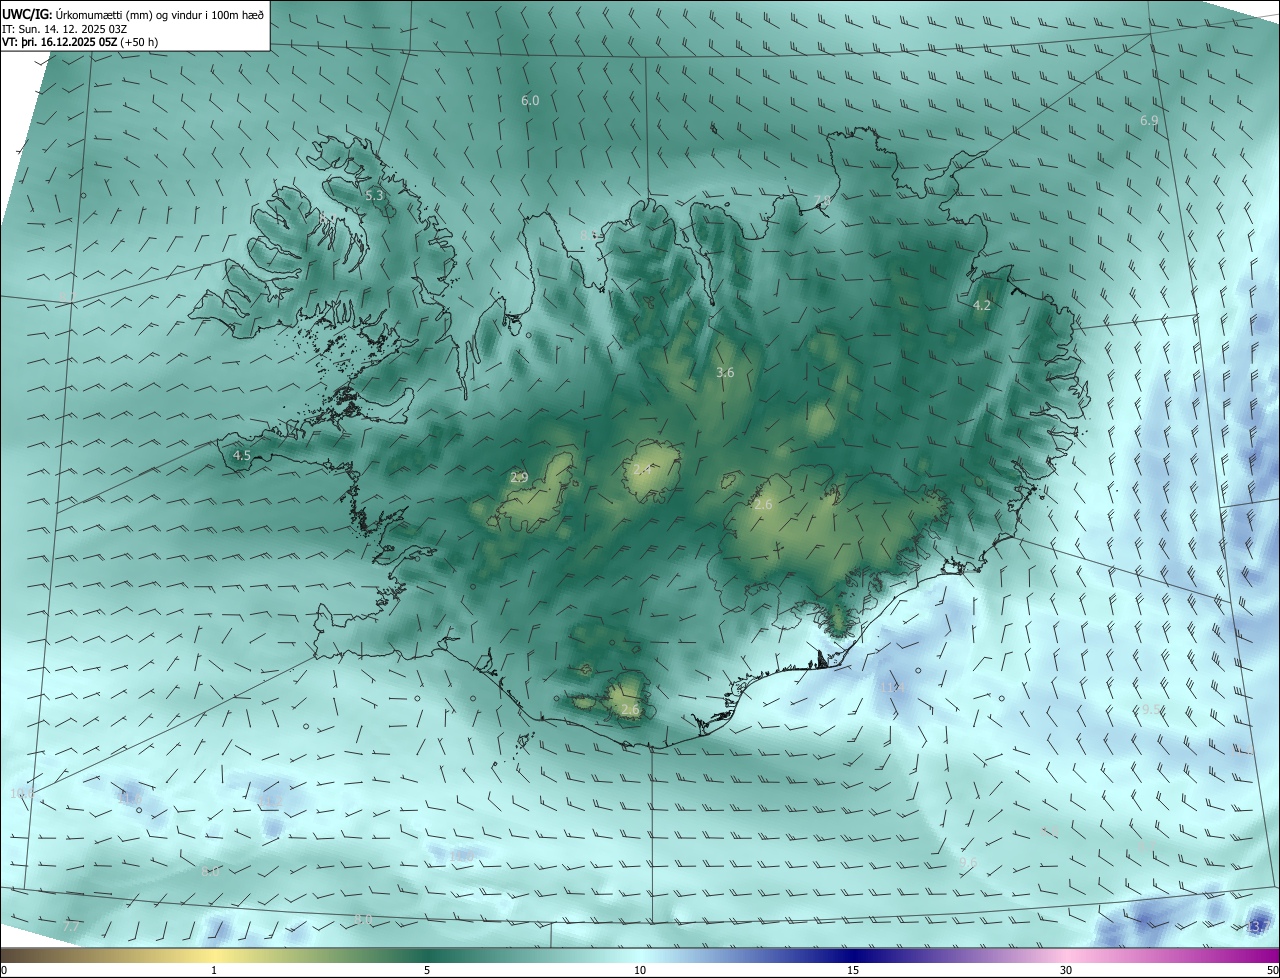Viewport: 1280px width, 978px height.
Task: Click the color scale bar at the bottom
Action: tap(640, 955)
